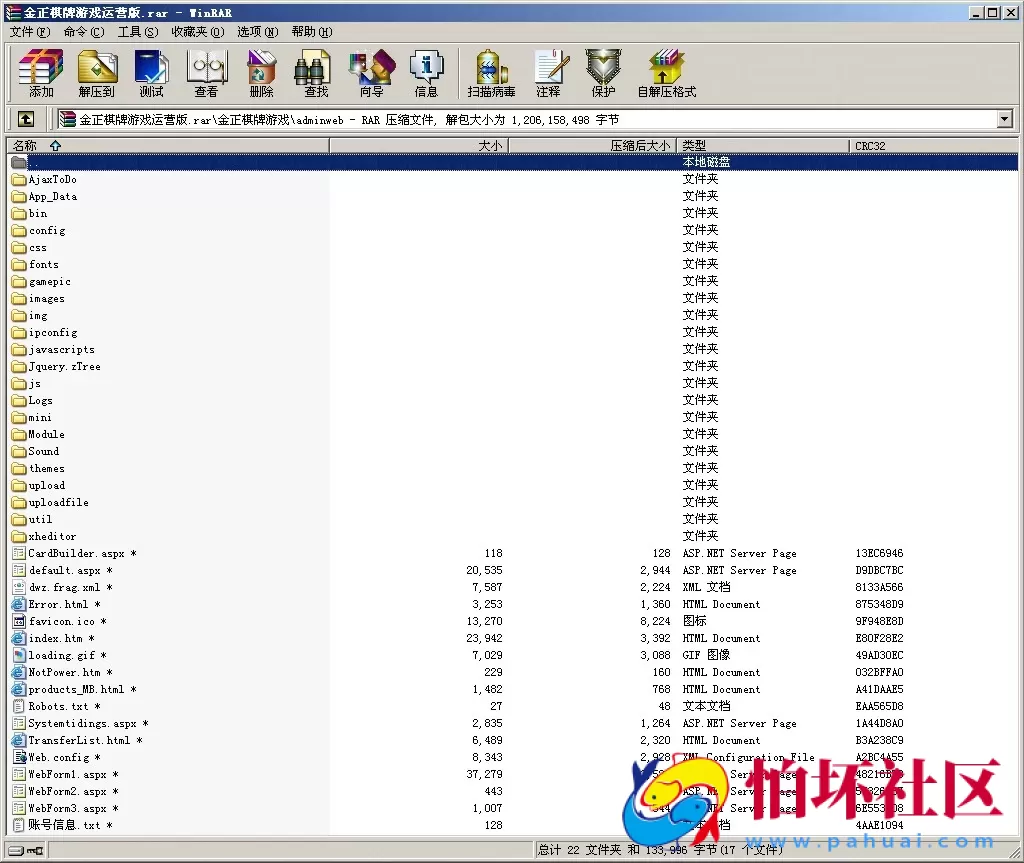
Task: Open the Comment (注释) toolbar icon
Action: pos(548,73)
